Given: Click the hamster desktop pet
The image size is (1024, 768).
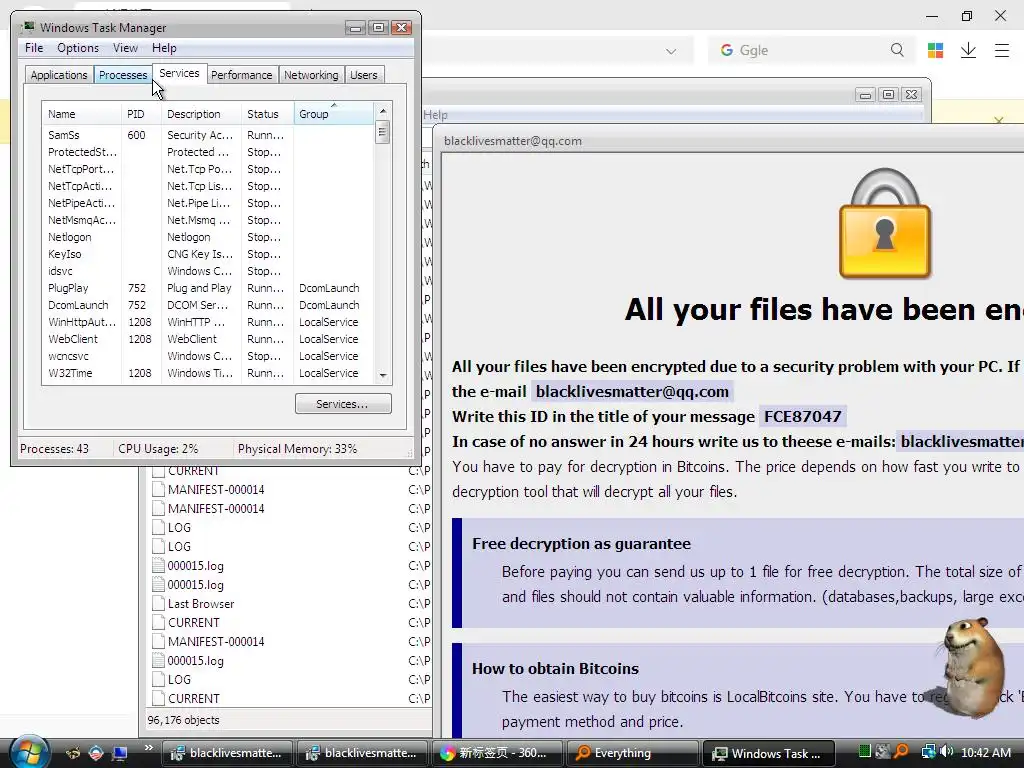Looking at the screenshot, I should point(970,666).
